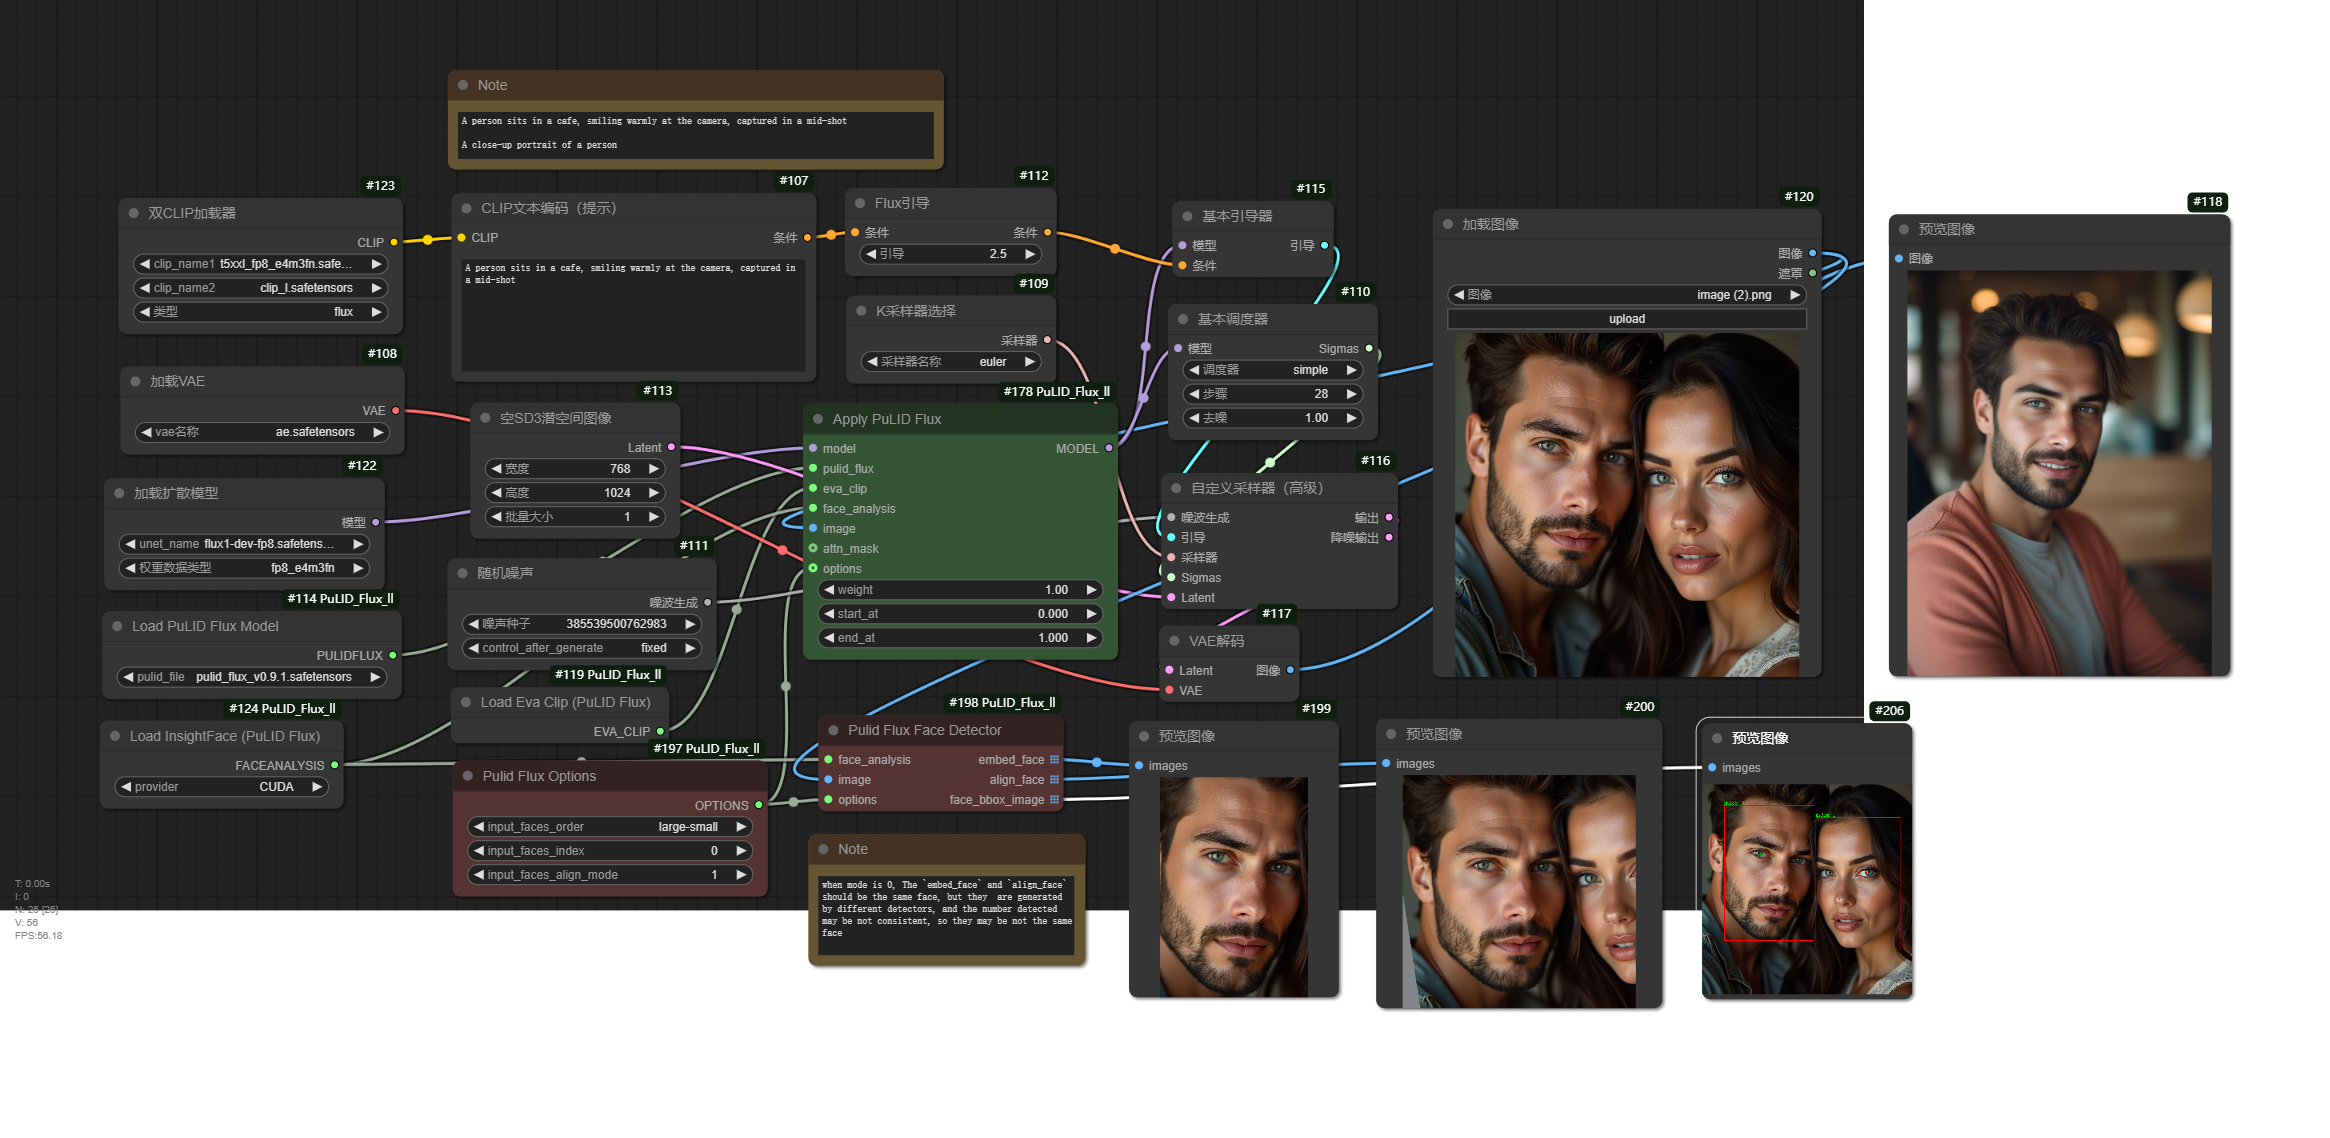Toggle collapse dot on the top Note node
The image size is (2330, 1138).
[x=463, y=85]
